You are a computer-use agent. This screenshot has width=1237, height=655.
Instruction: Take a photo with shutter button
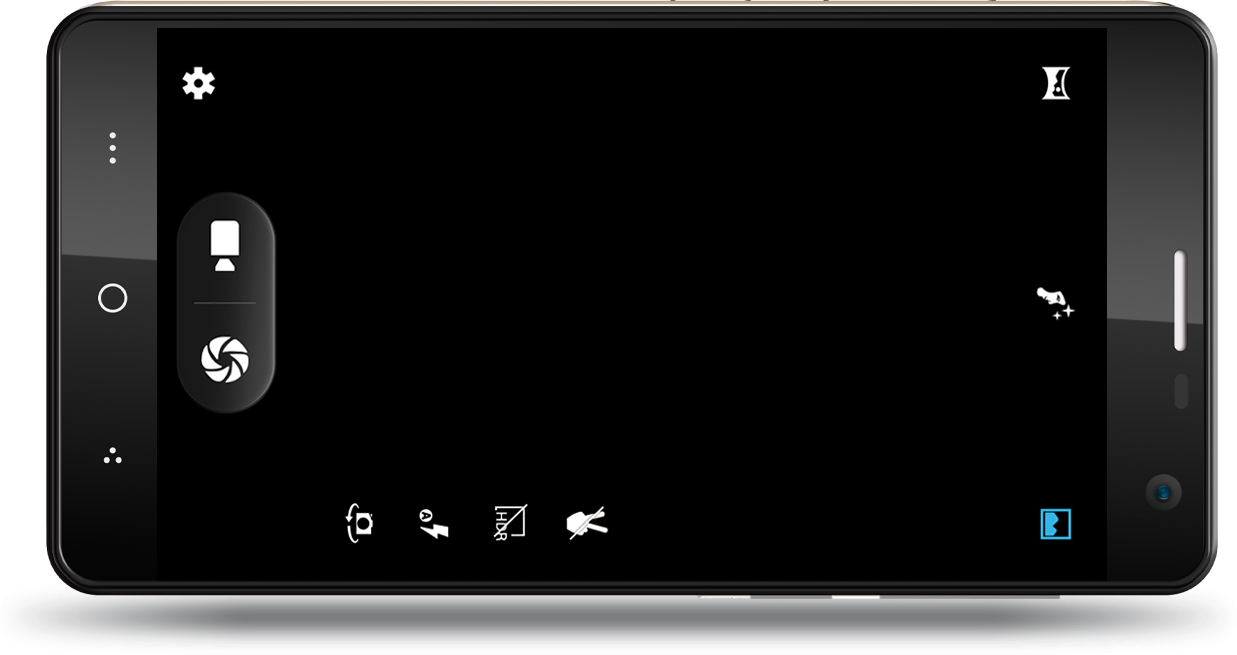click(x=225, y=359)
